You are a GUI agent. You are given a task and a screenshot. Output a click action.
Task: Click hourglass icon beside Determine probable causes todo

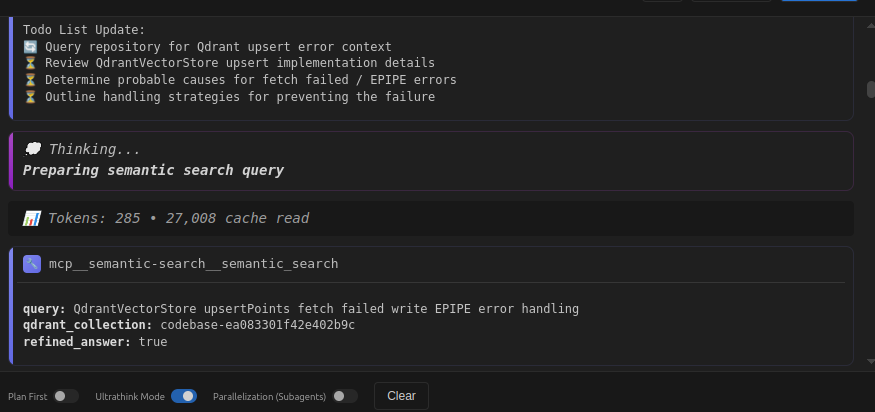tap(30, 80)
